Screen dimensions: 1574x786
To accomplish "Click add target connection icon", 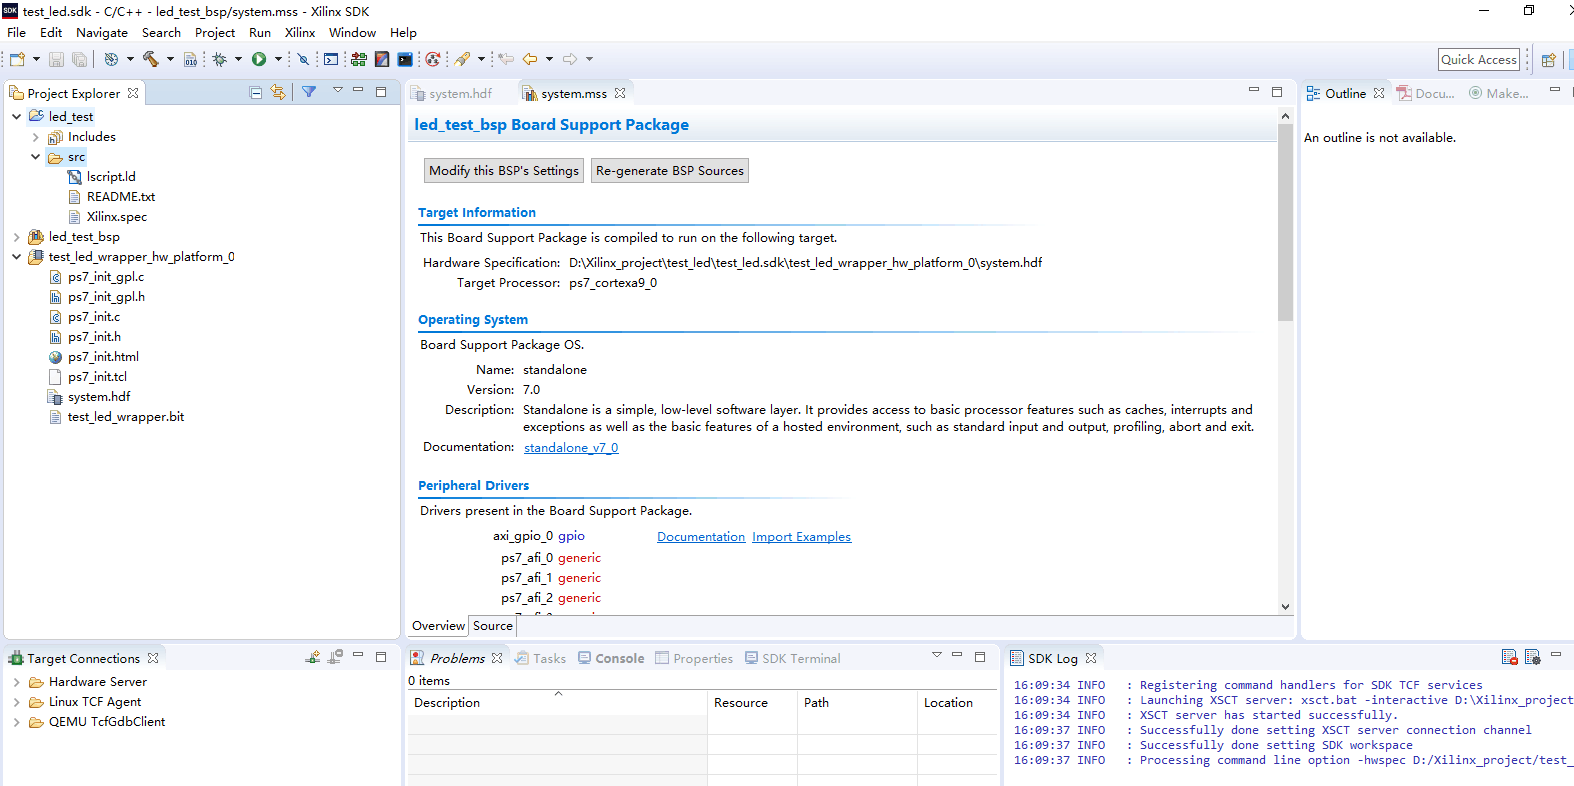I will click(x=313, y=657).
